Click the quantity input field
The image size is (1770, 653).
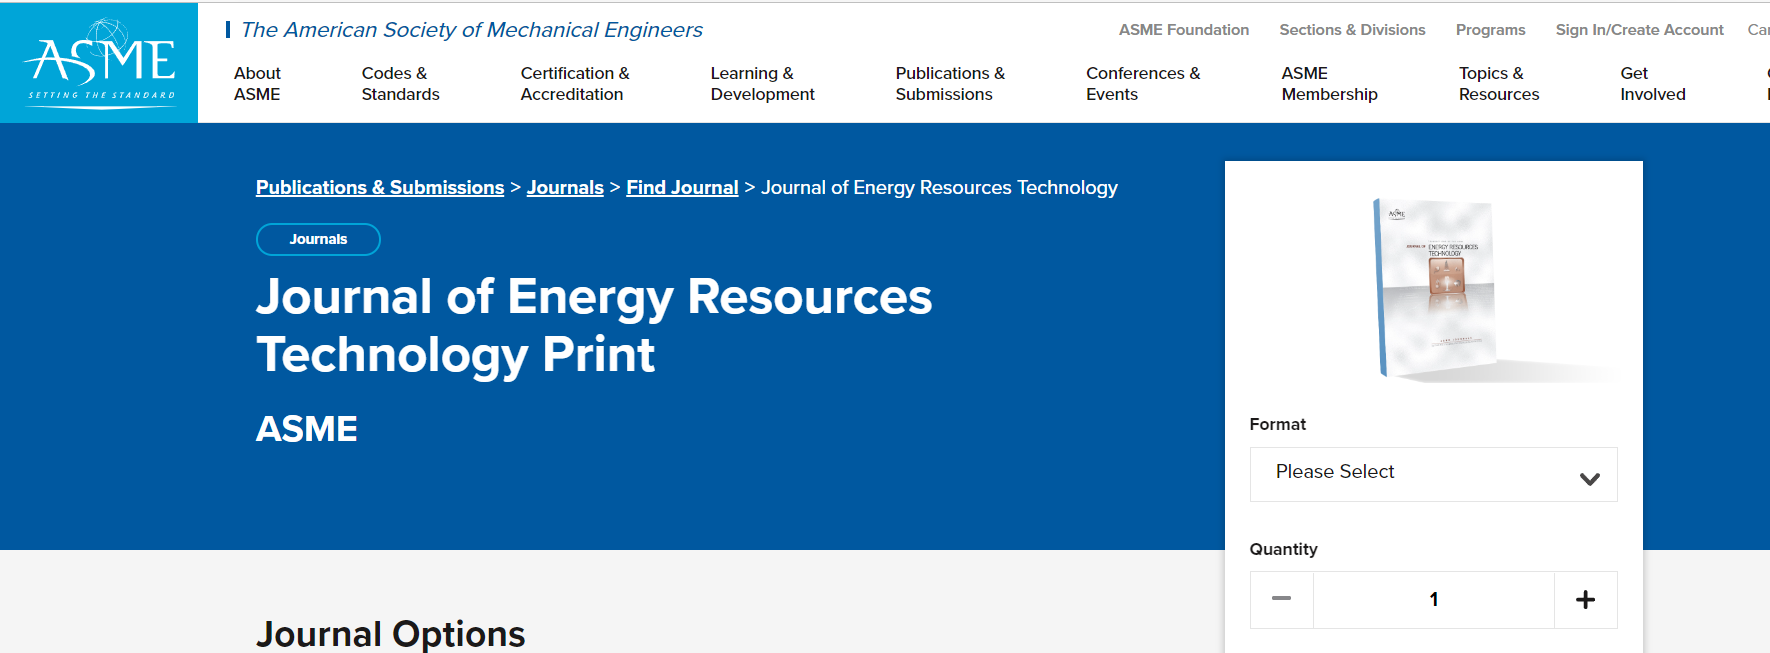point(1433,600)
